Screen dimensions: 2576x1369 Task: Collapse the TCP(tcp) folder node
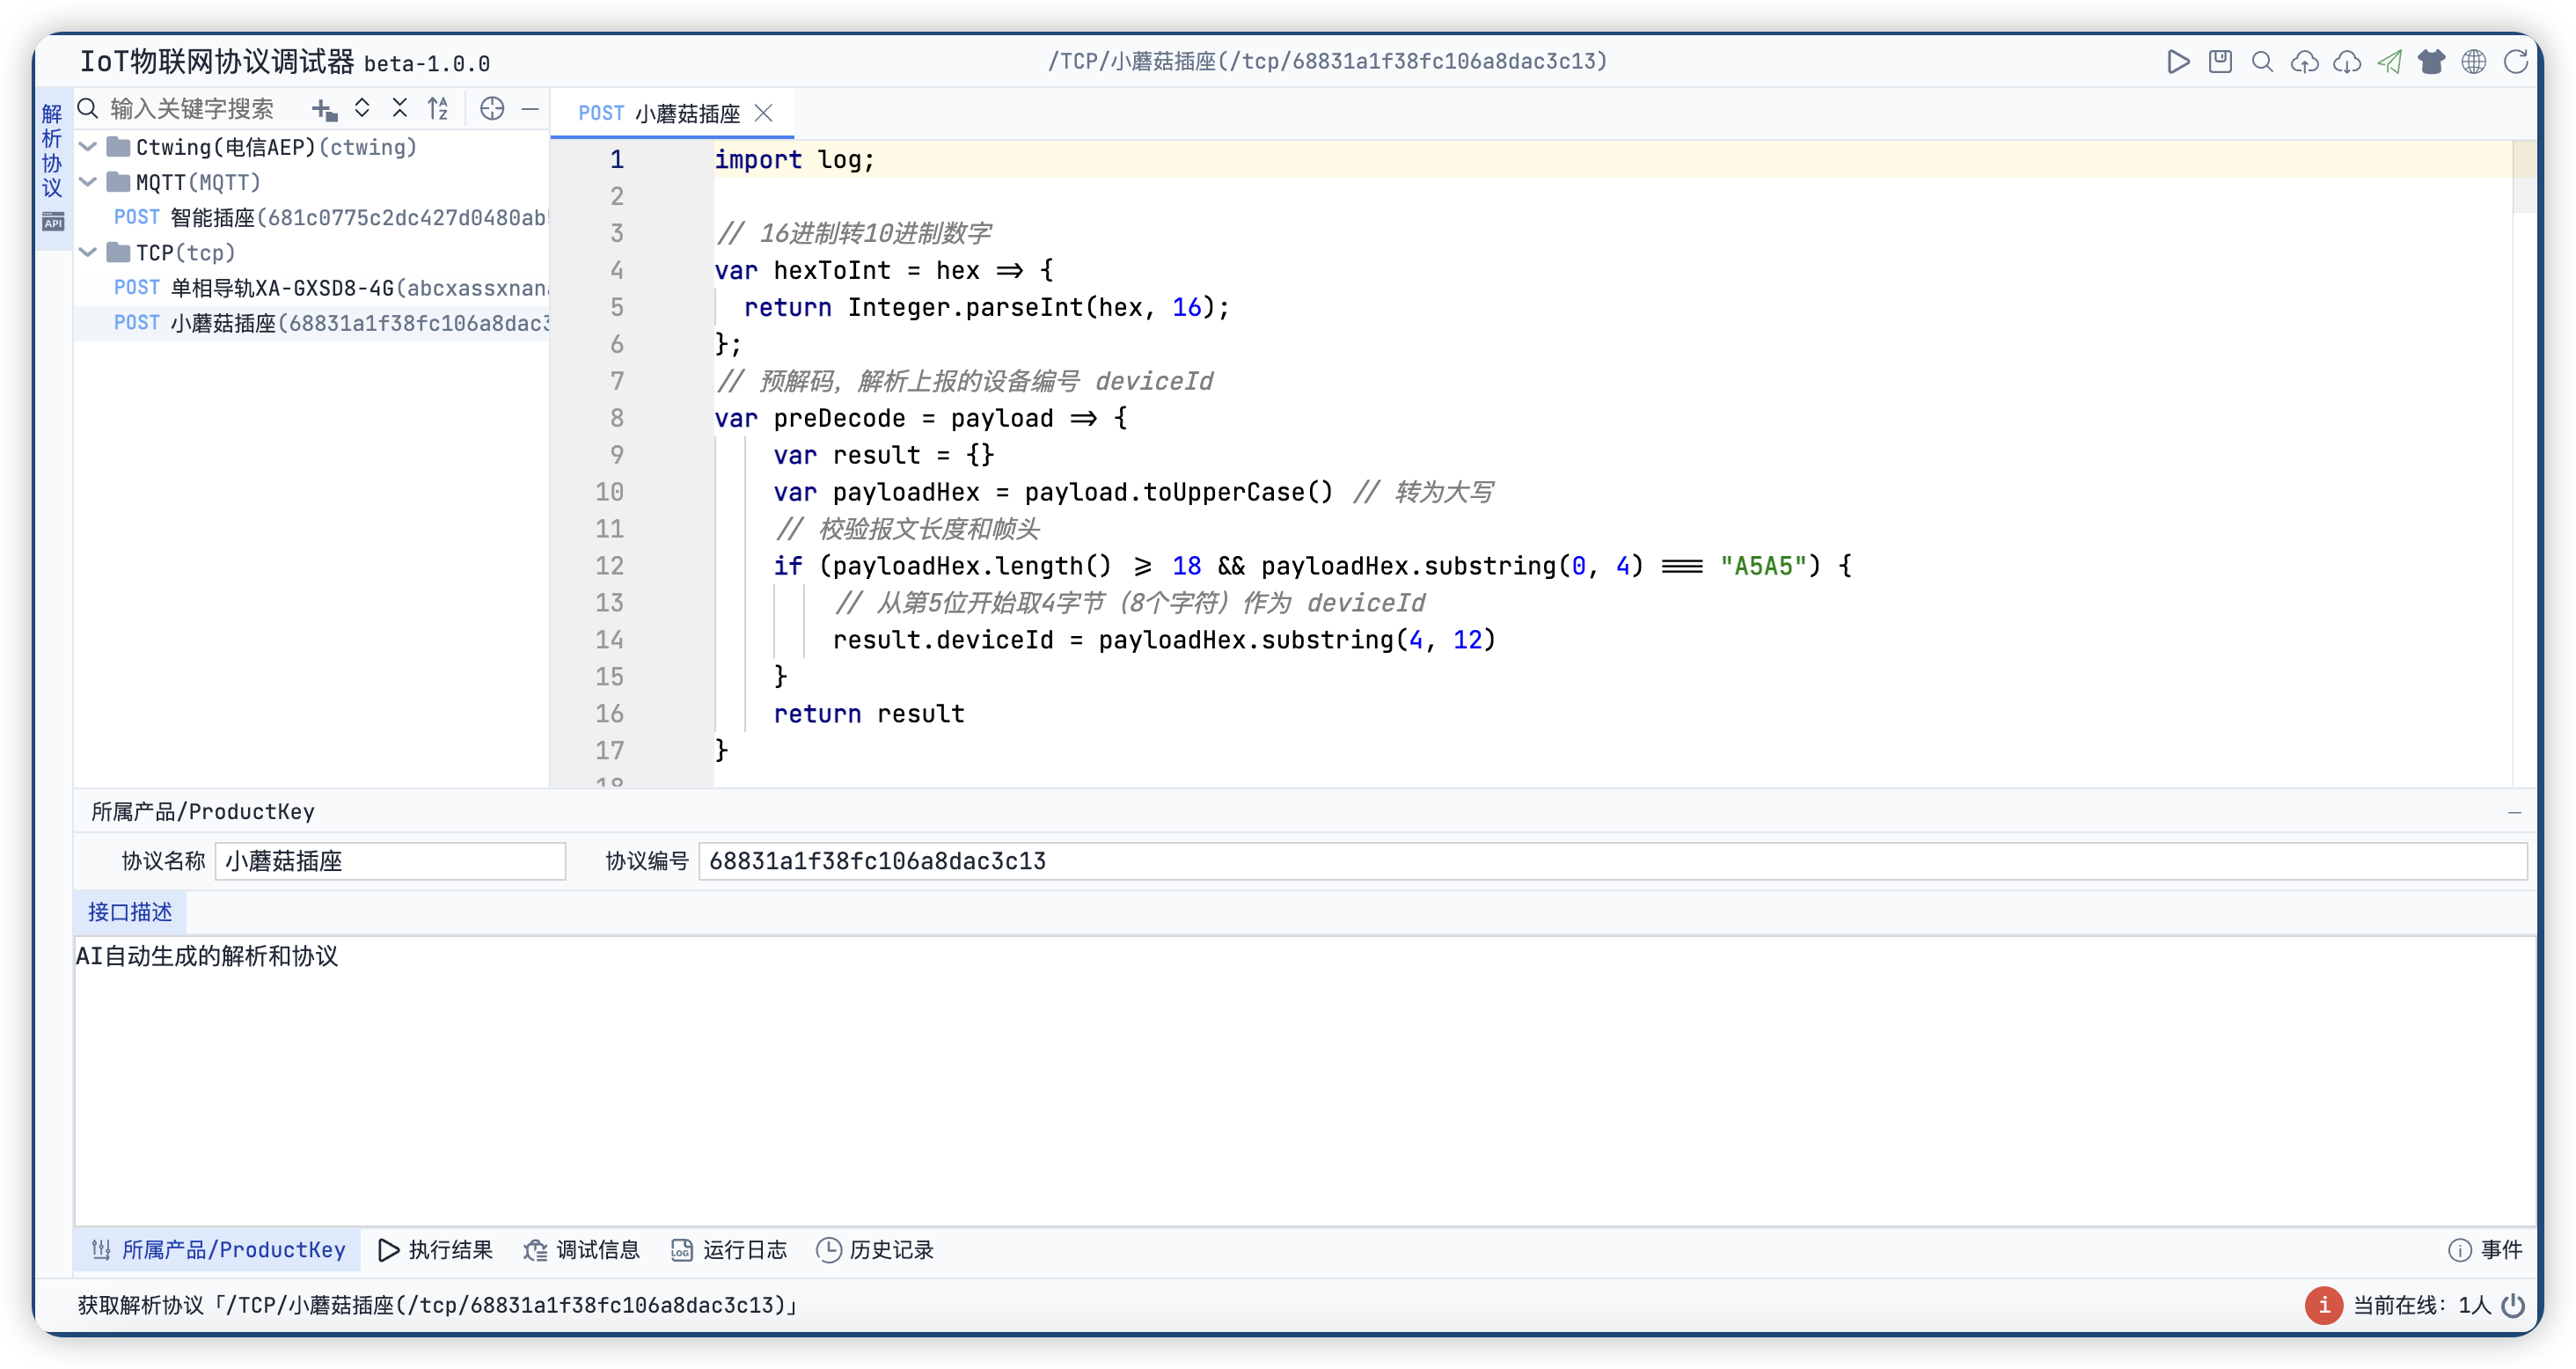click(x=88, y=252)
